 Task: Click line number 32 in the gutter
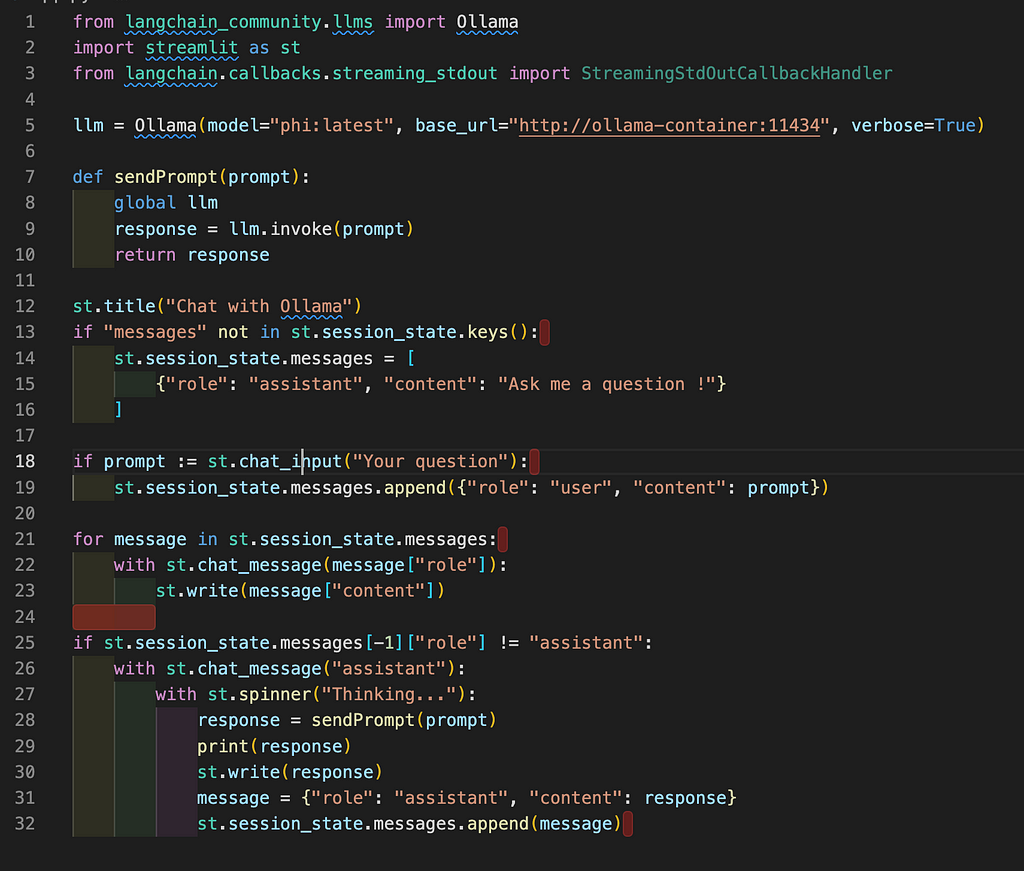24,824
